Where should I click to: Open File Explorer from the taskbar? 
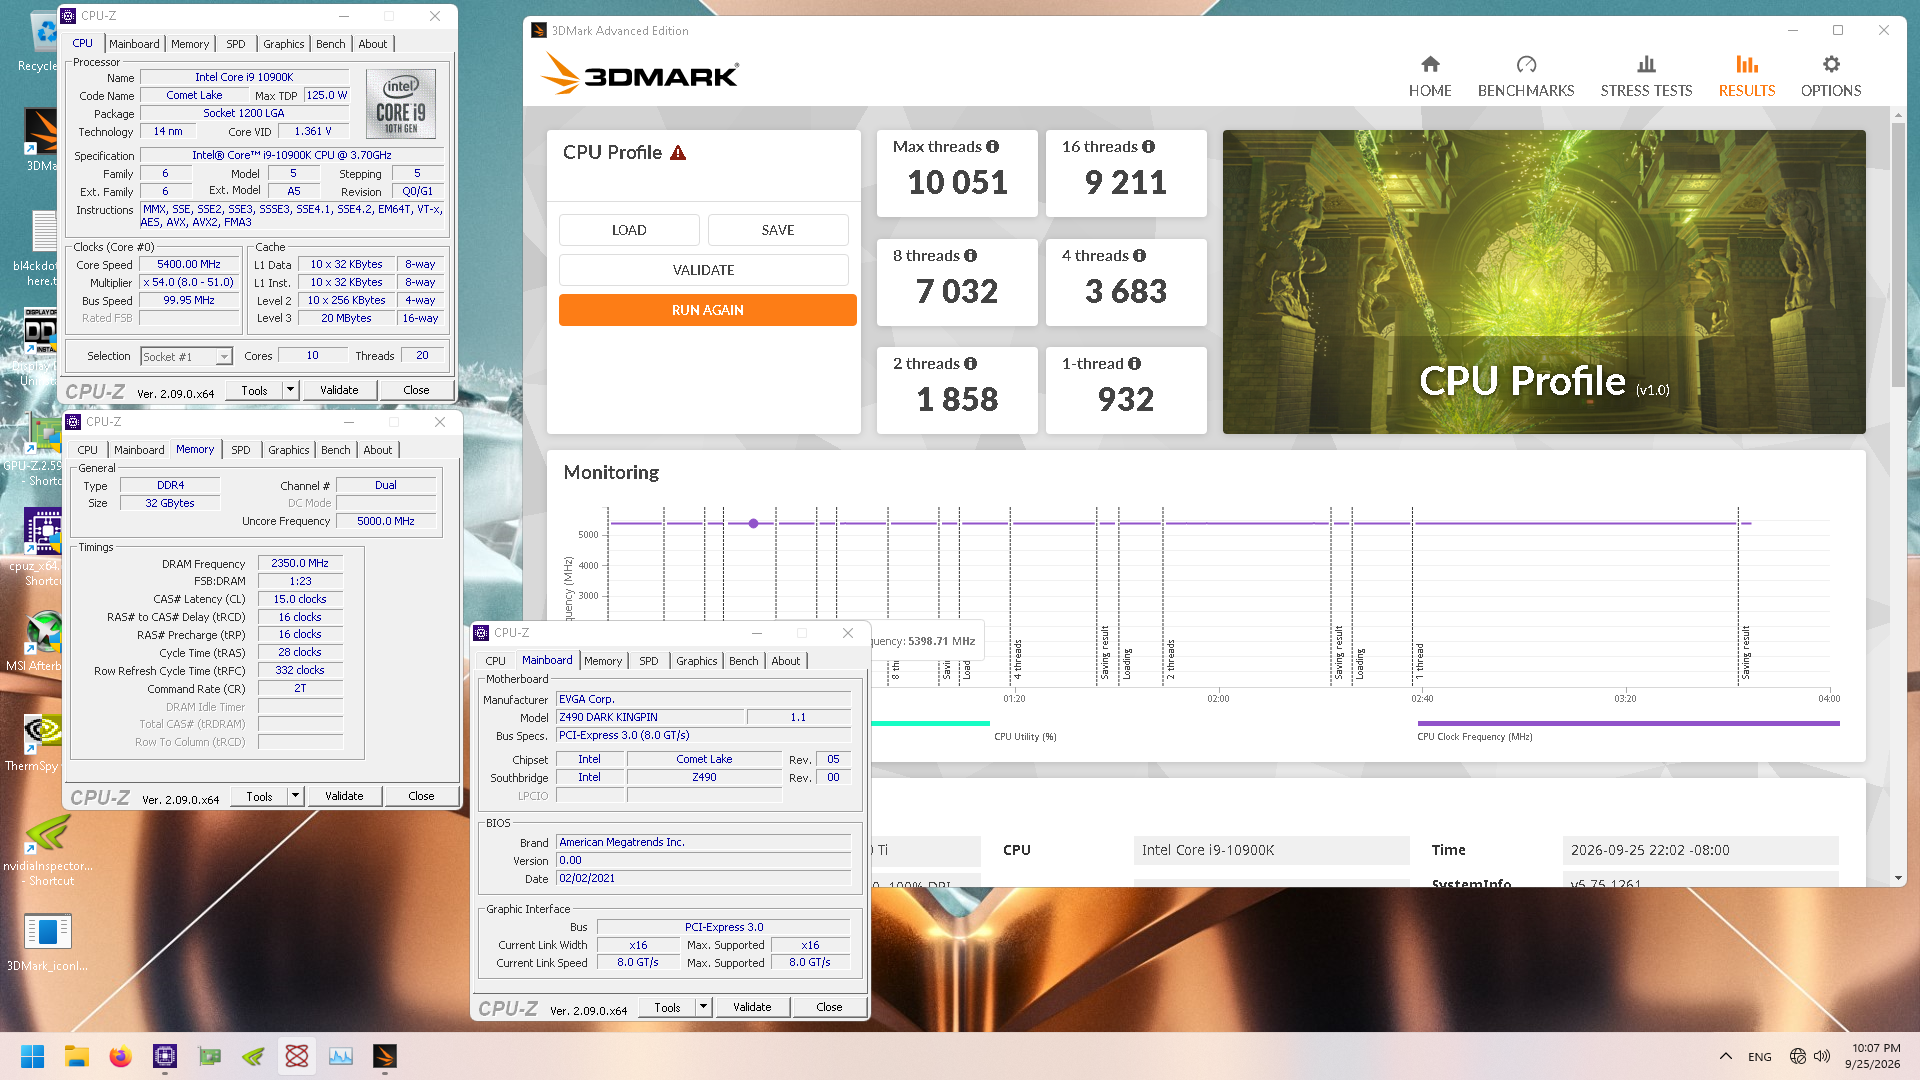[77, 1056]
